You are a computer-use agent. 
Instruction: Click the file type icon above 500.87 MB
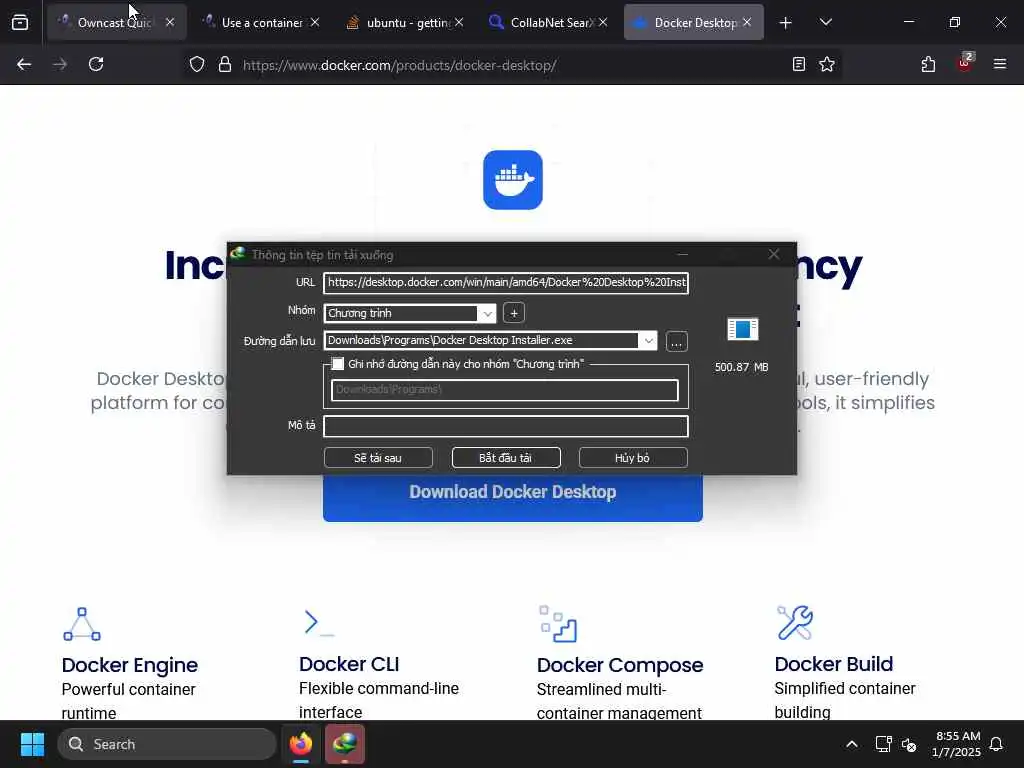(x=743, y=329)
